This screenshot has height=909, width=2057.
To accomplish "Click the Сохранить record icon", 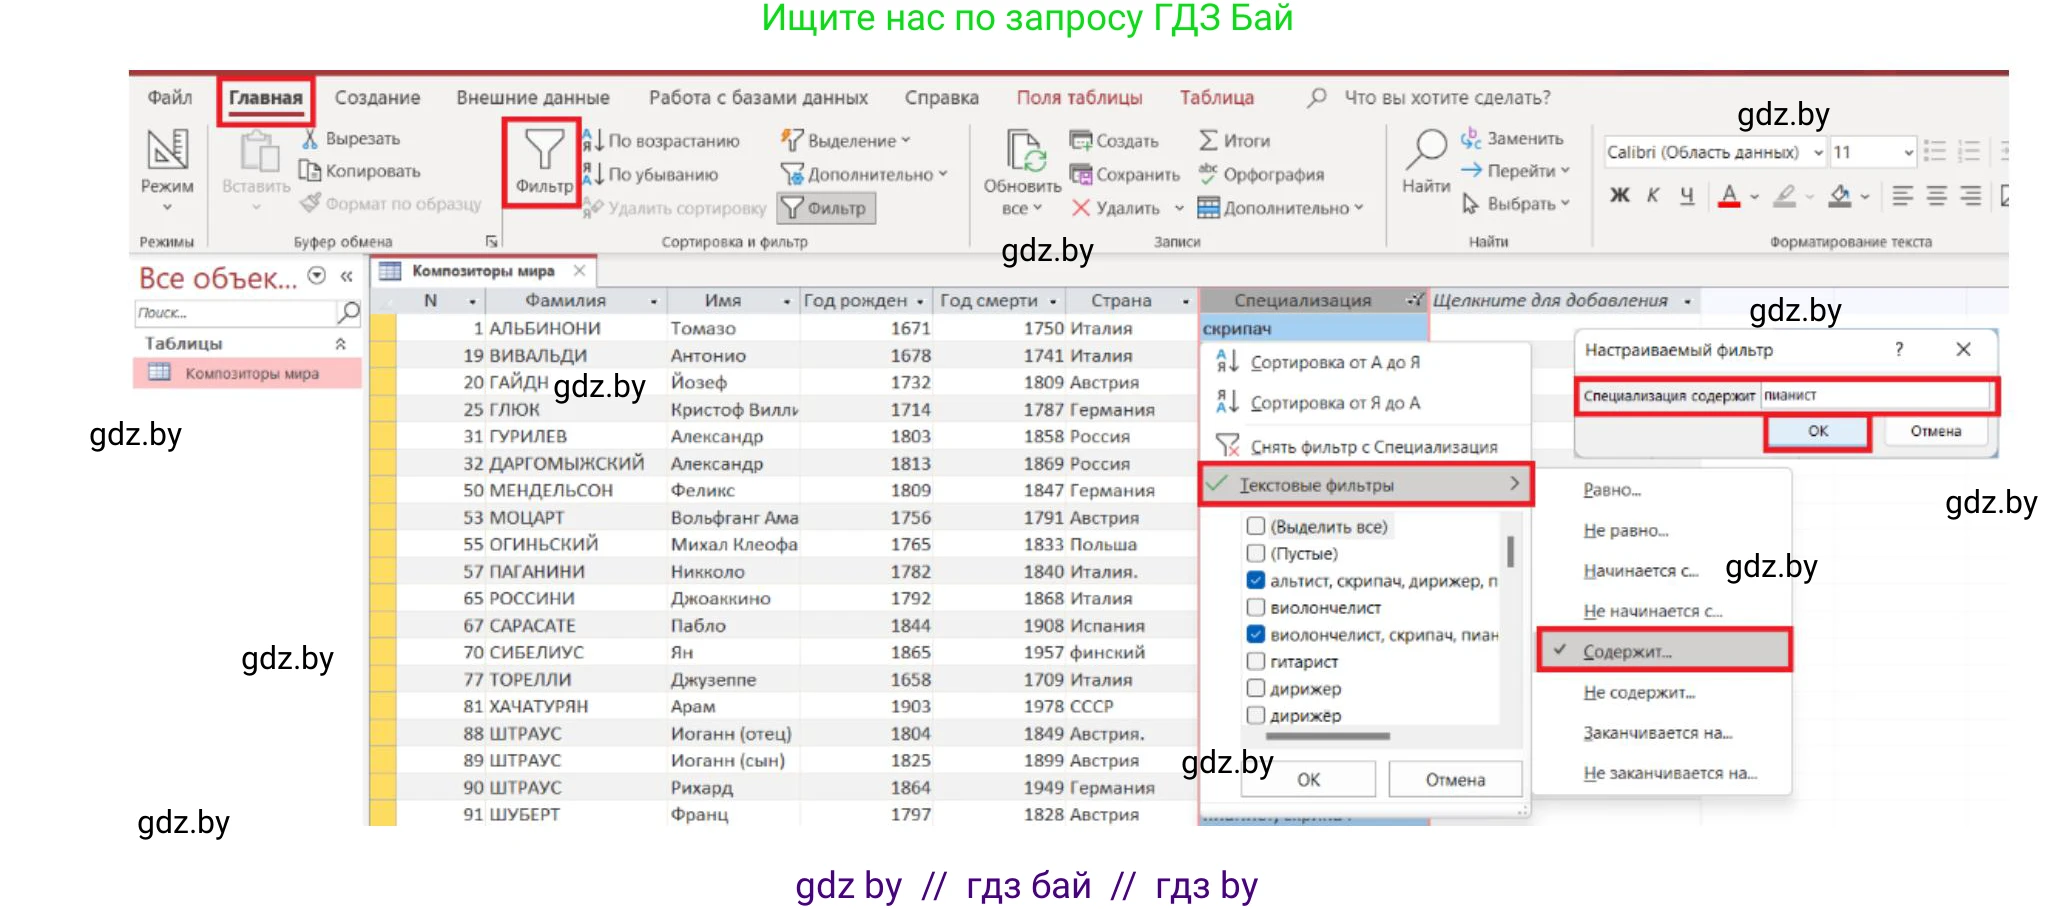I will (x=1081, y=174).
